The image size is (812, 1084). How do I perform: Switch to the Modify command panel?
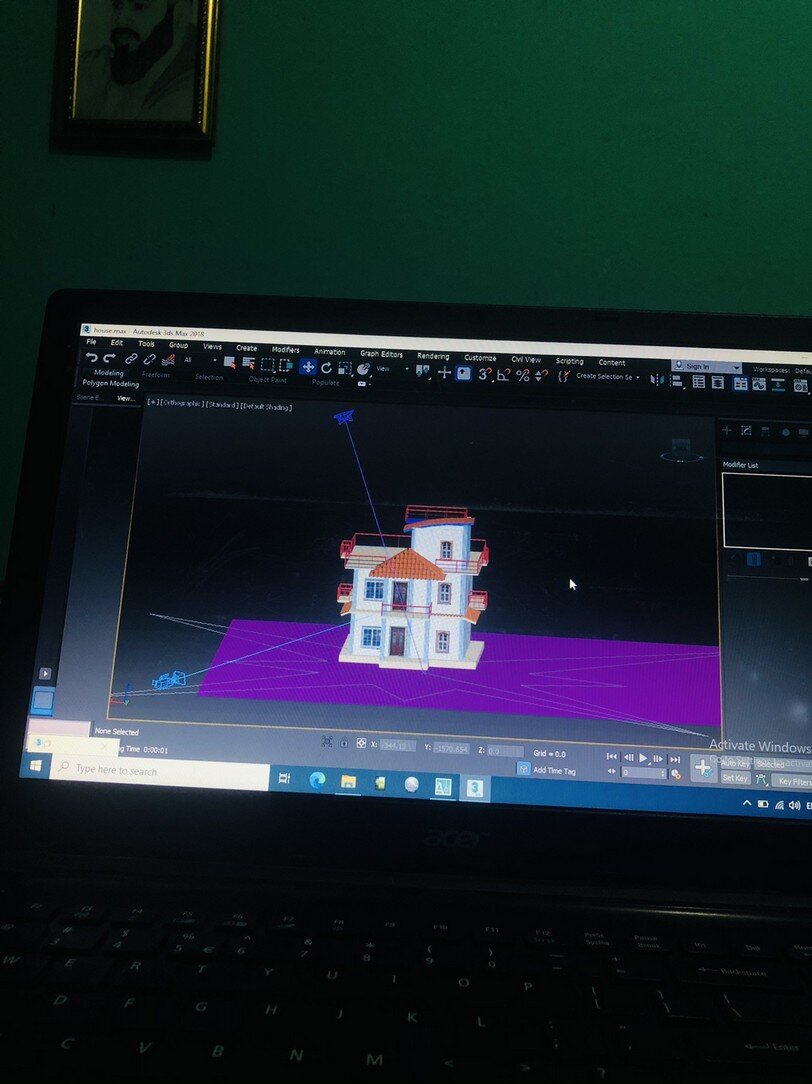746,431
